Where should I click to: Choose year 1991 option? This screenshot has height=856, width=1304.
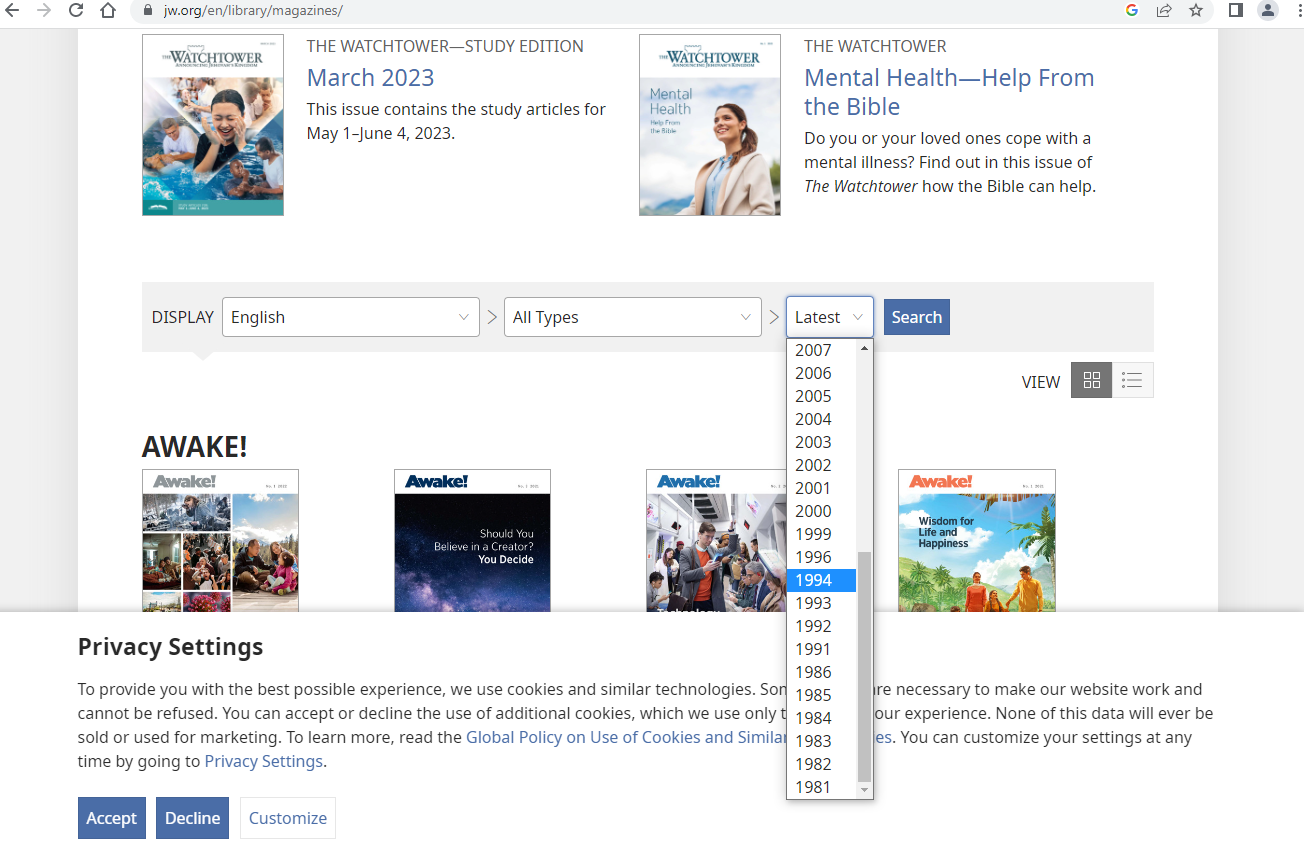821,649
